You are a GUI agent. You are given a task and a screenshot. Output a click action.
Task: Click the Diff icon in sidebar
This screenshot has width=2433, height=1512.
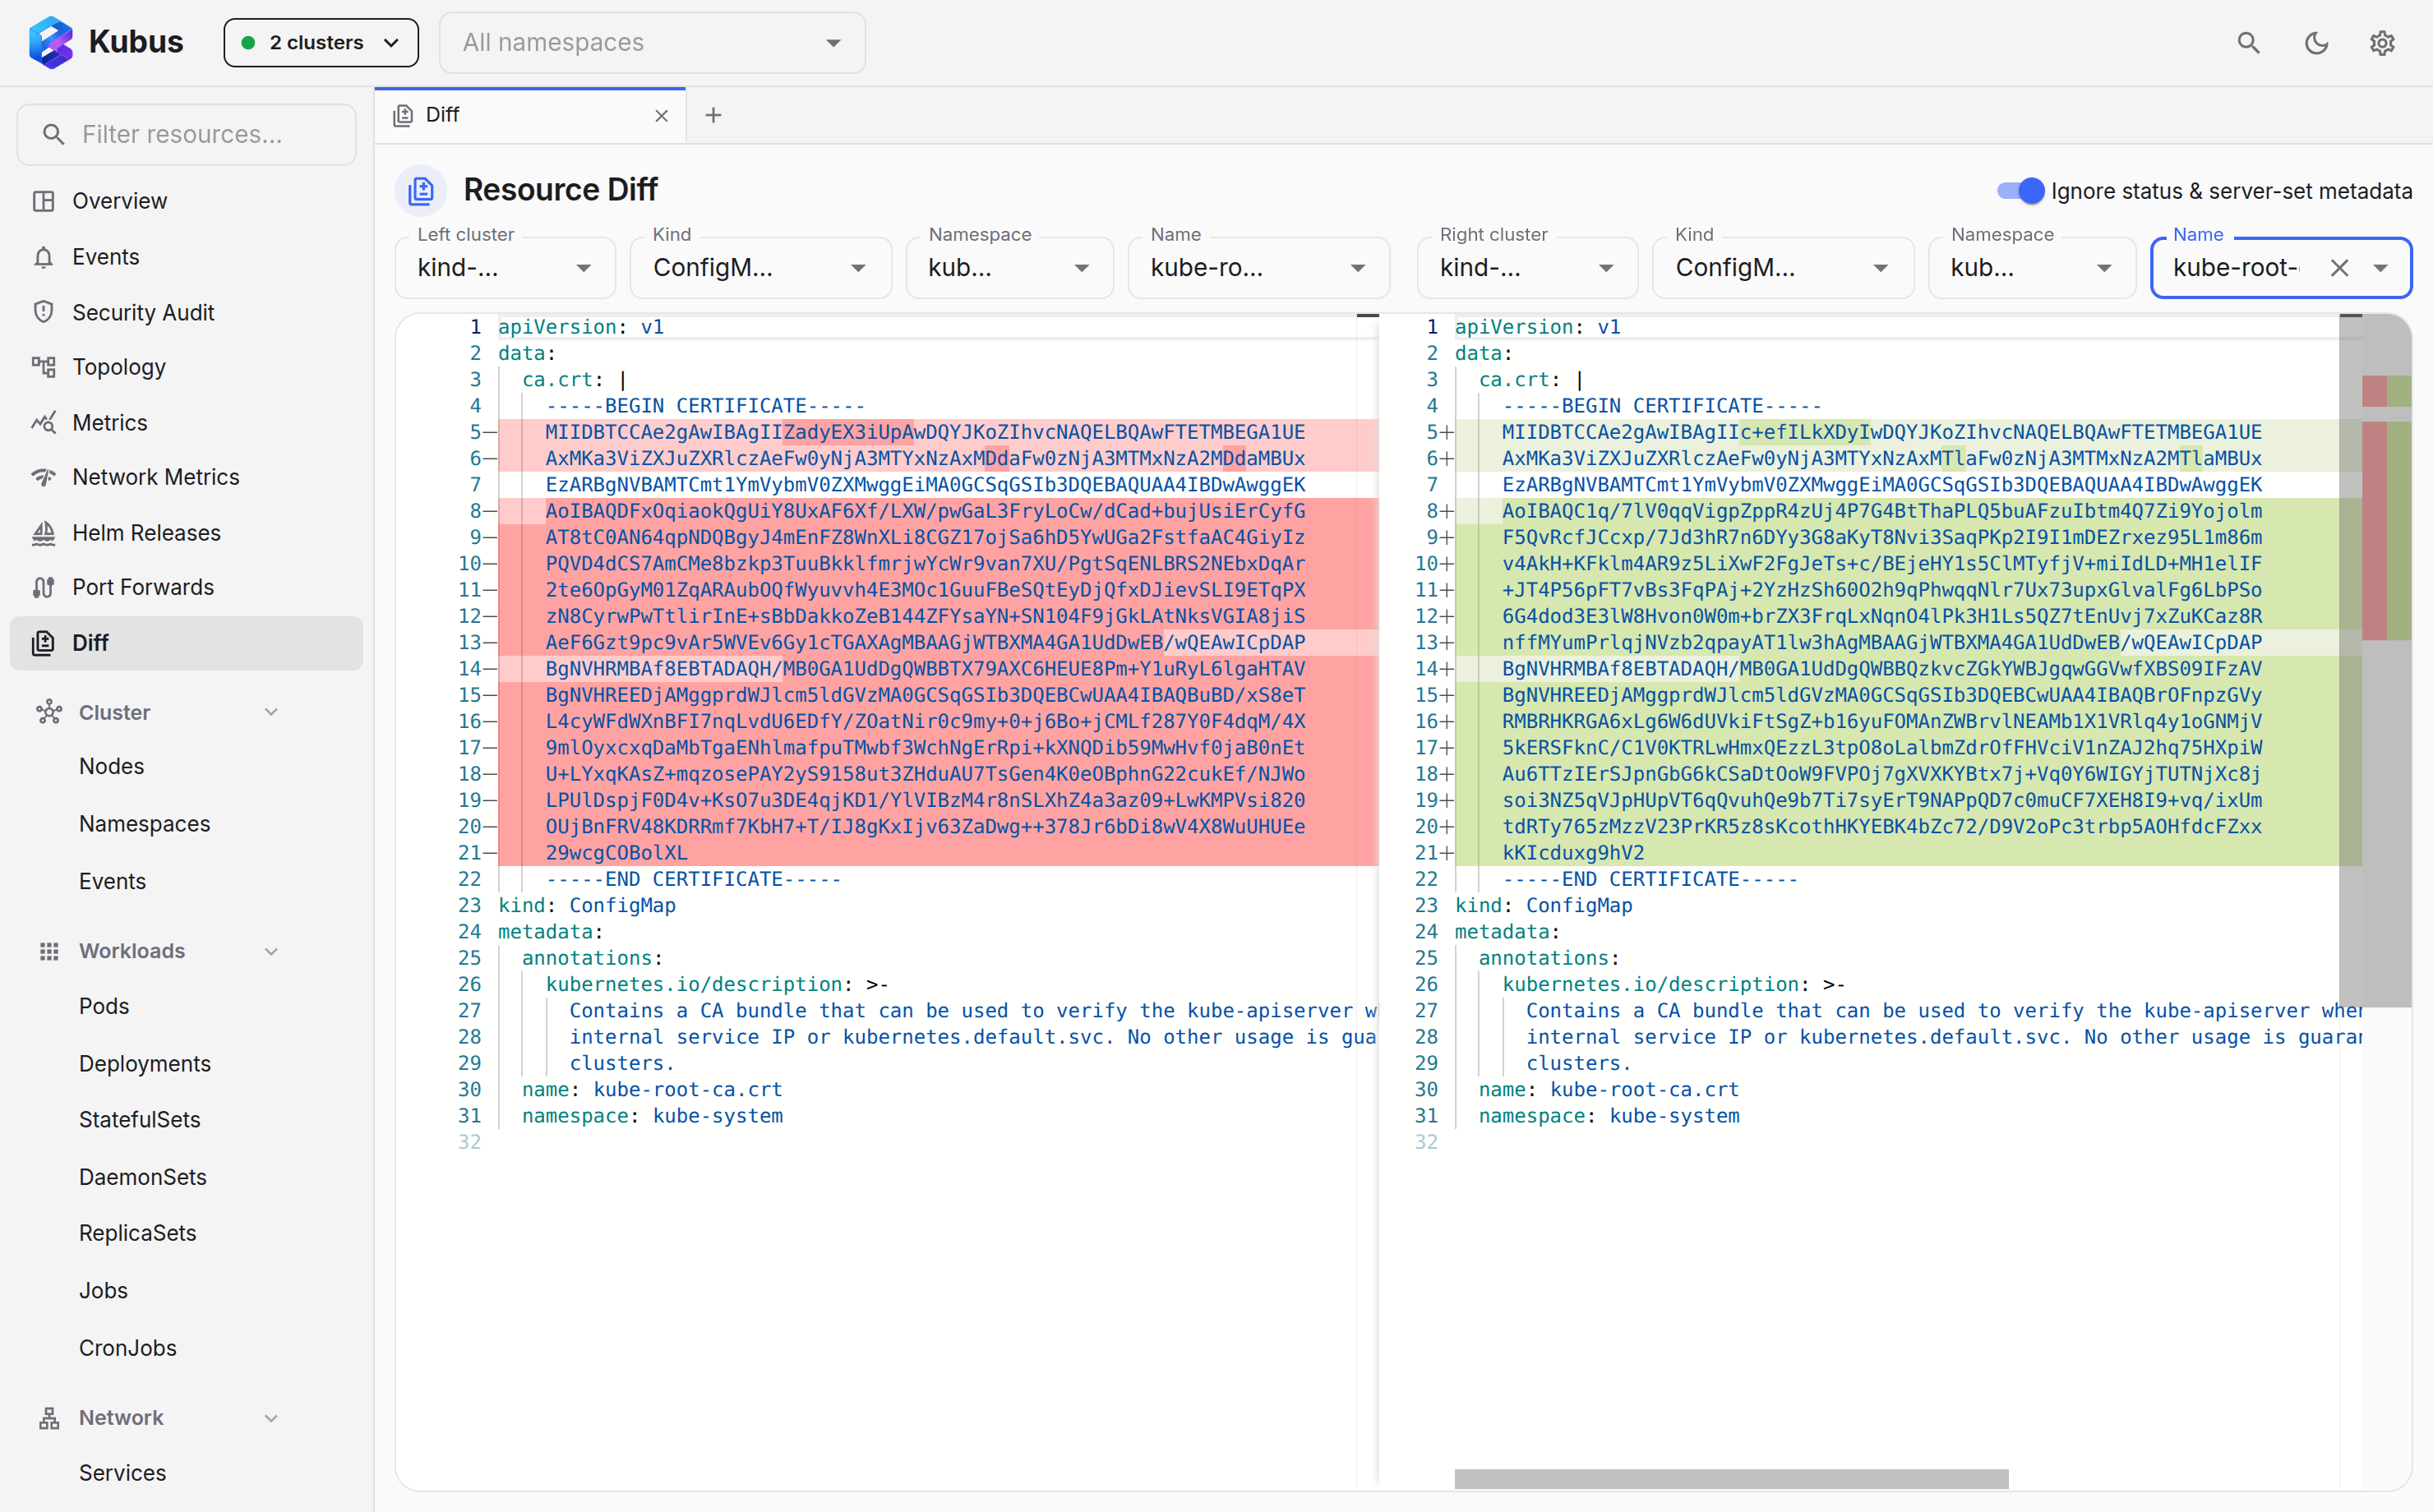(x=43, y=643)
